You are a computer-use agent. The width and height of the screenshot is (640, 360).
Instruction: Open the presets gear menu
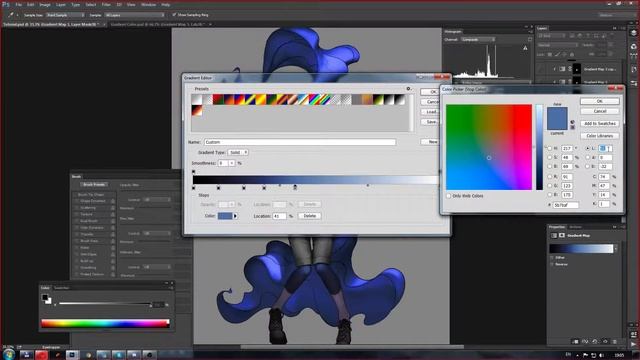pyautogui.click(x=408, y=89)
